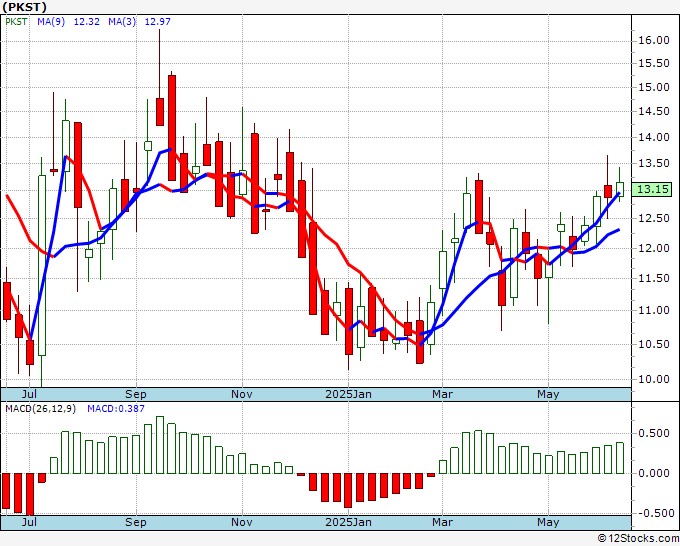The image size is (680, 546).
Task: Click the 16.00 price axis label
Action: pyautogui.click(x=654, y=41)
